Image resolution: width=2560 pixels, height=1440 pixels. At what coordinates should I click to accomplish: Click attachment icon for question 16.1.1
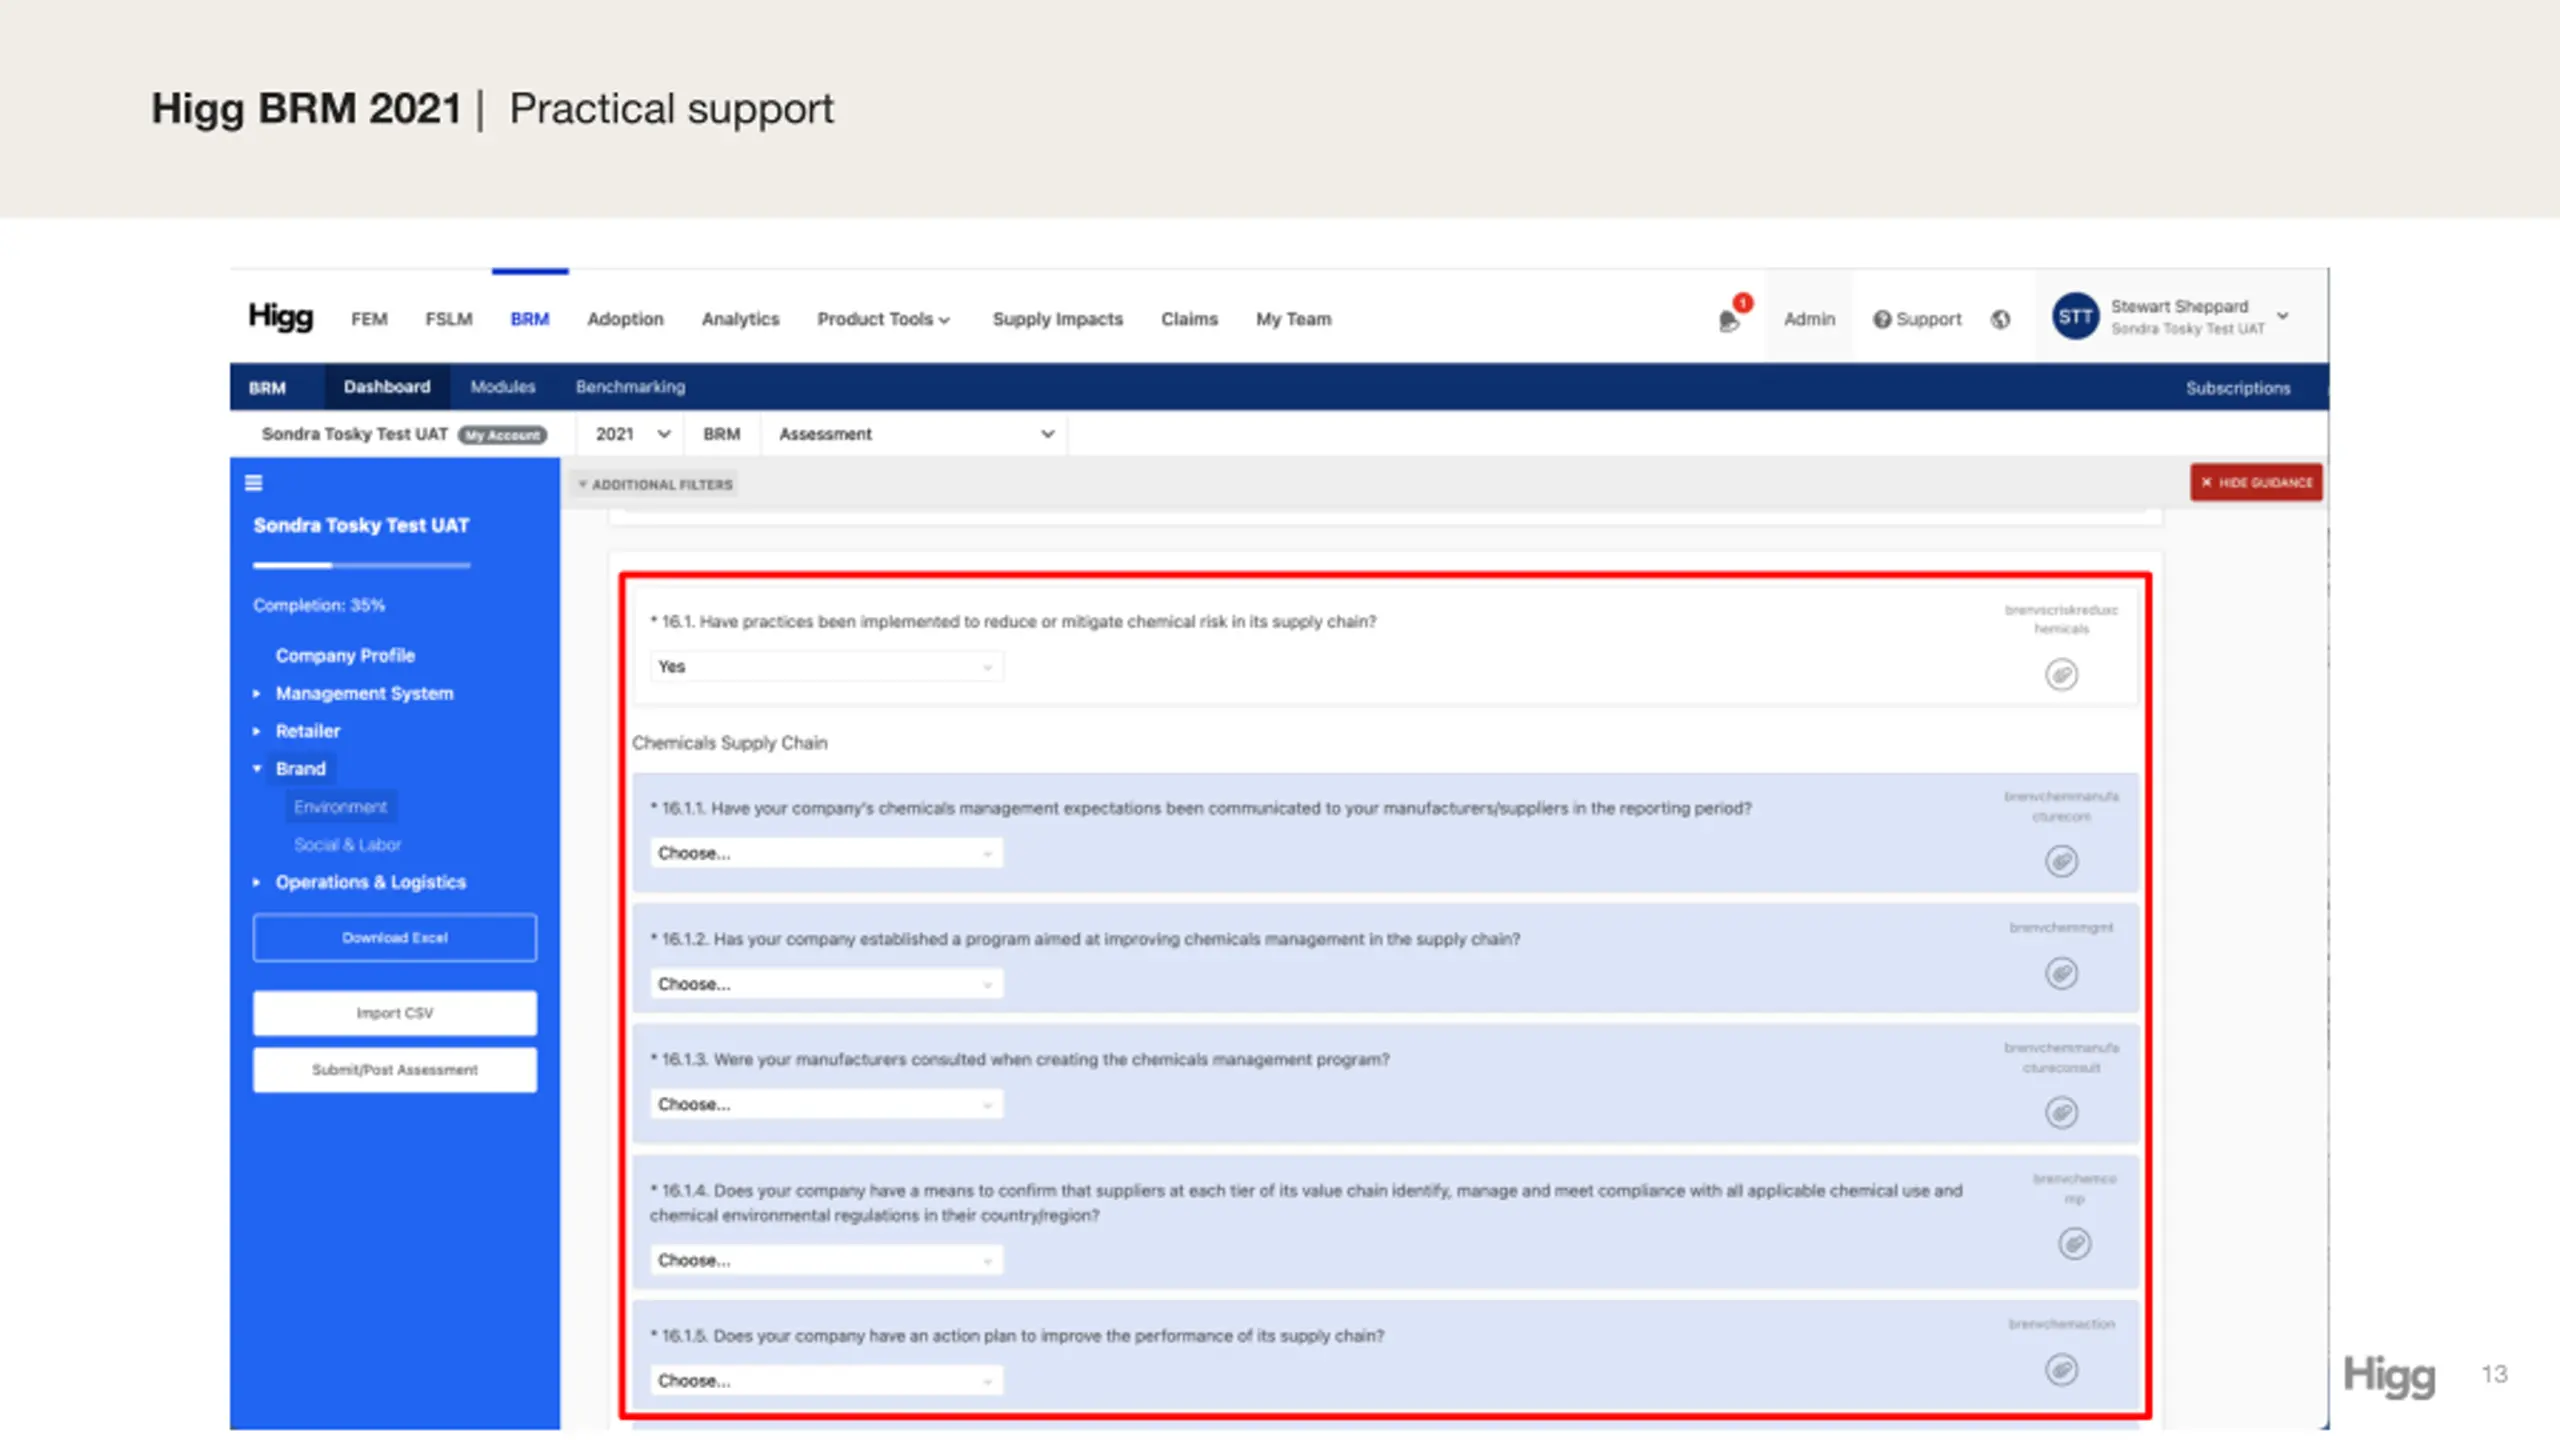(2061, 861)
